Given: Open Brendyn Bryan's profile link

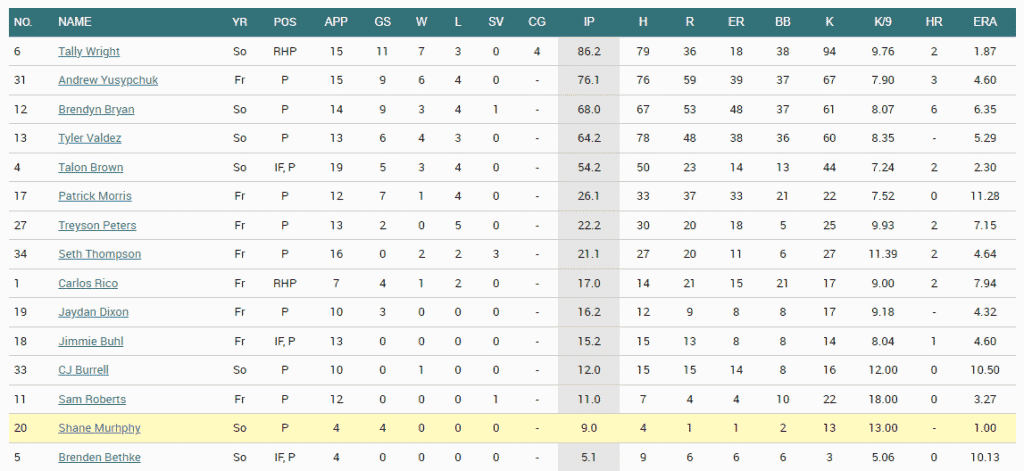Looking at the screenshot, I should click(x=96, y=109).
